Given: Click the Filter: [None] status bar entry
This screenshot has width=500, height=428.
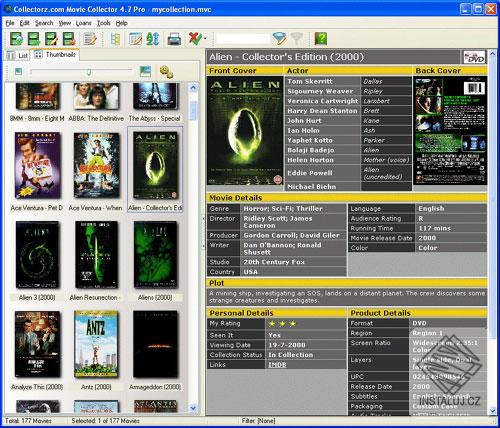Looking at the screenshot, I should [x=259, y=421].
